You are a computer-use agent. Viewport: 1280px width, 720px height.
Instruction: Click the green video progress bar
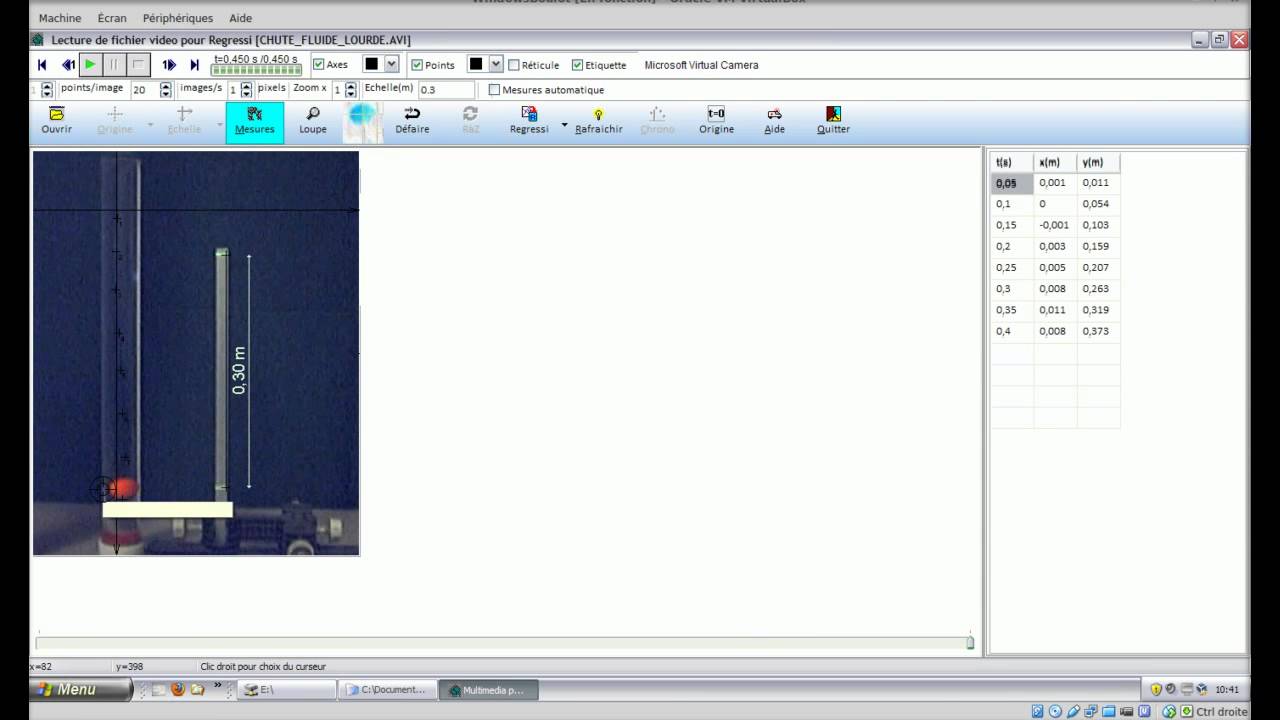(257, 70)
